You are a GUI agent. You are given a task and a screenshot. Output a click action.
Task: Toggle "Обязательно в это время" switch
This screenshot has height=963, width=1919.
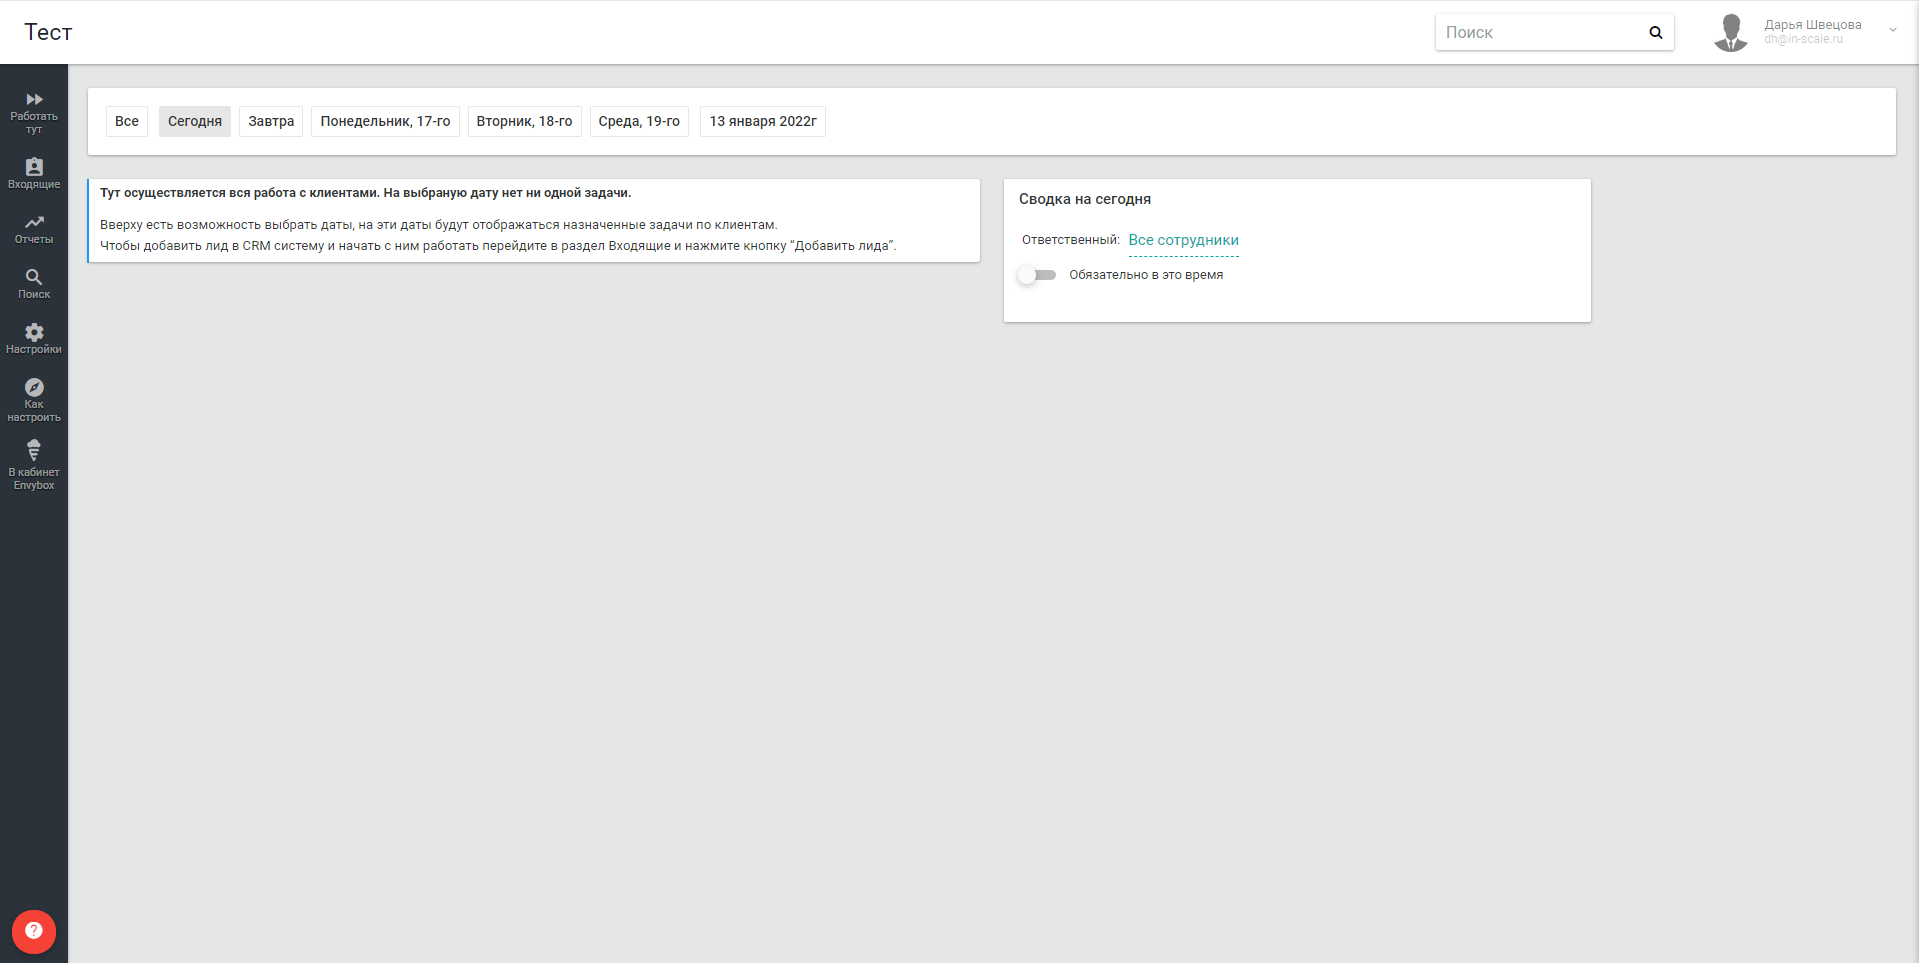1037,275
